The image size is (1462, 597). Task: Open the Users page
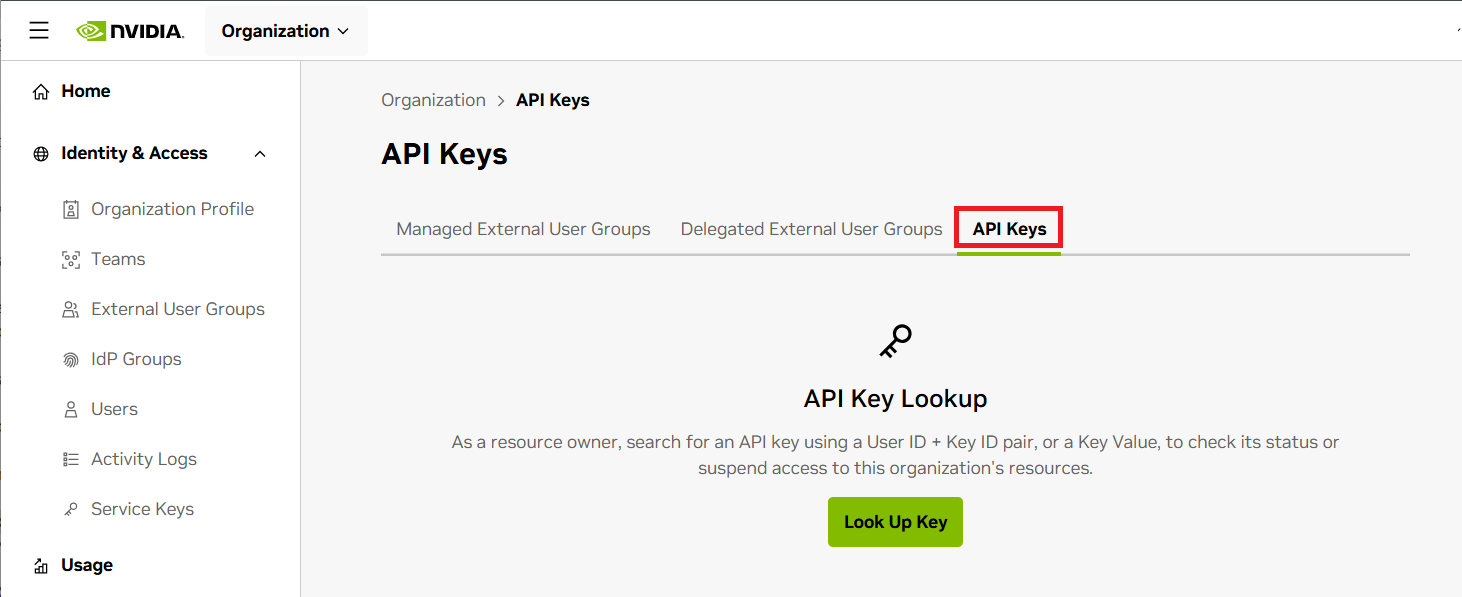coord(114,409)
